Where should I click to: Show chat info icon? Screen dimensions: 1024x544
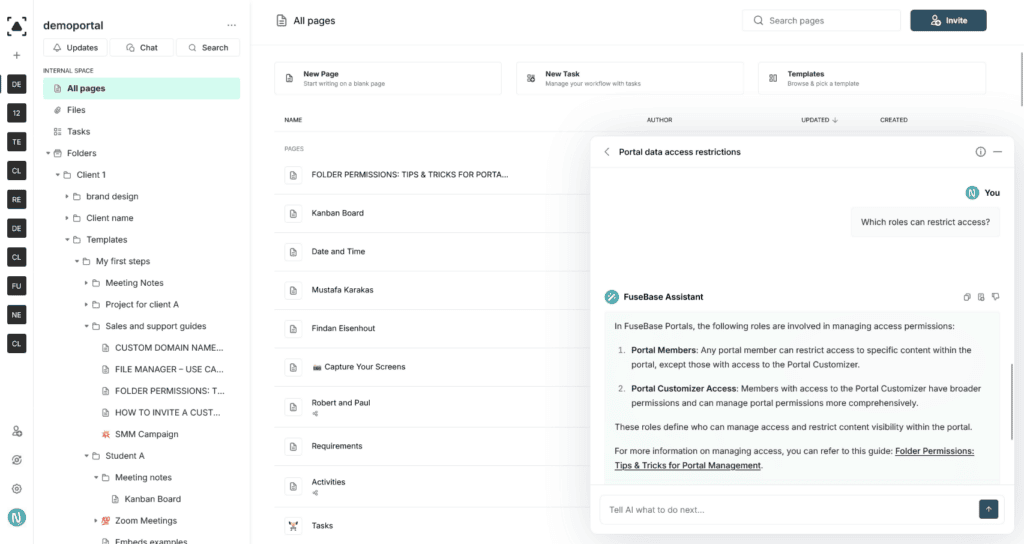980,152
